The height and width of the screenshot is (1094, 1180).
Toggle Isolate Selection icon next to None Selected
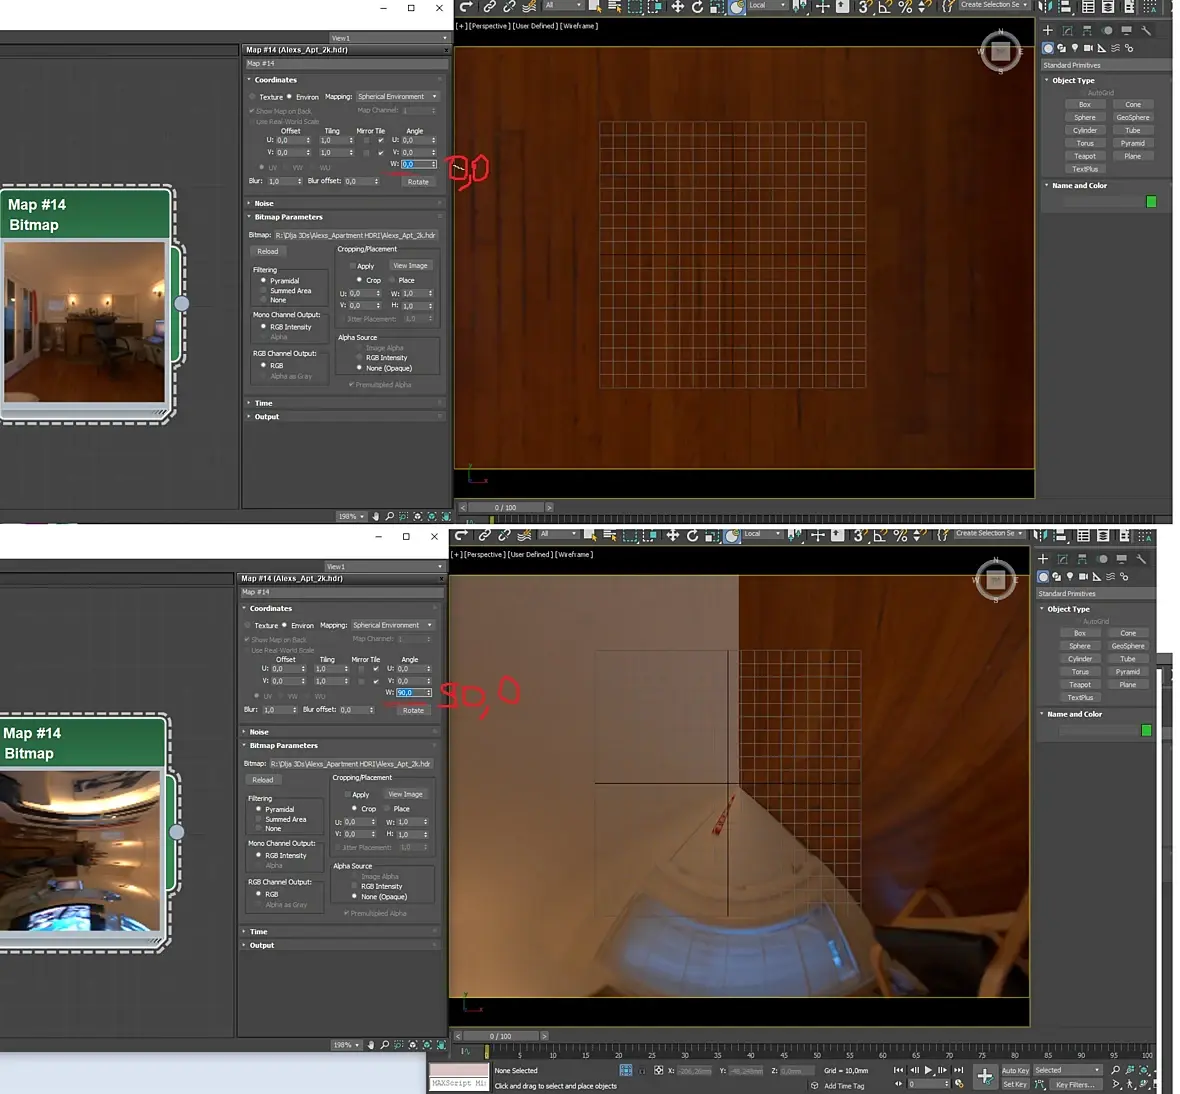[x=626, y=1070]
